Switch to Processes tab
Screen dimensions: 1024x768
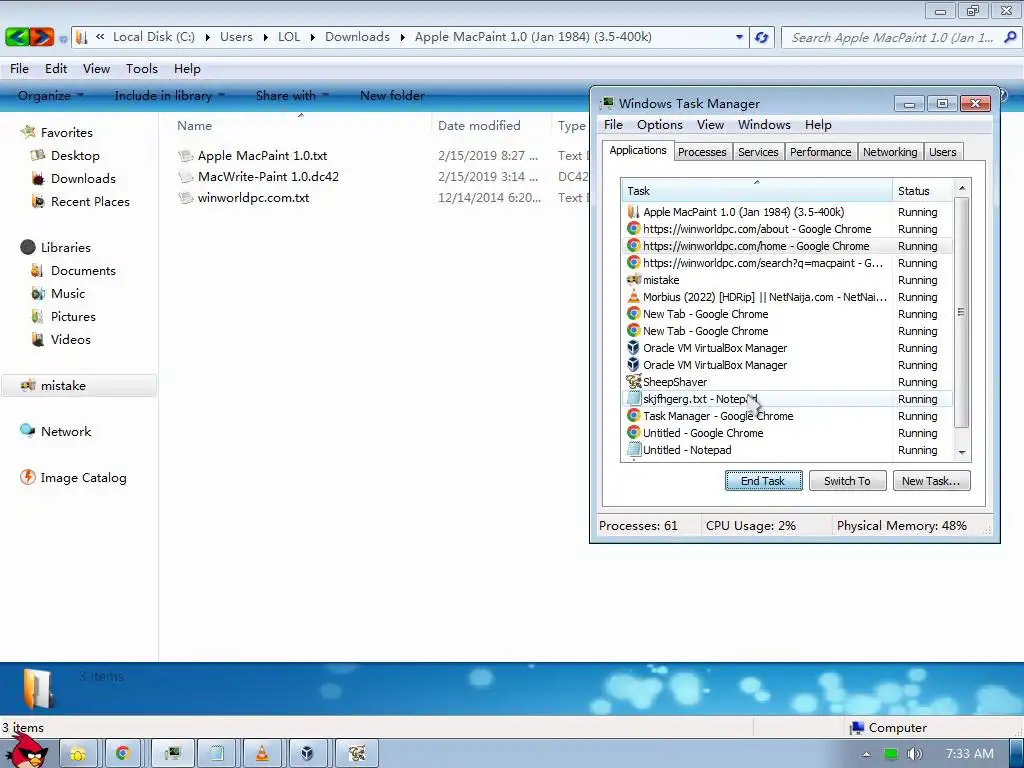point(702,152)
